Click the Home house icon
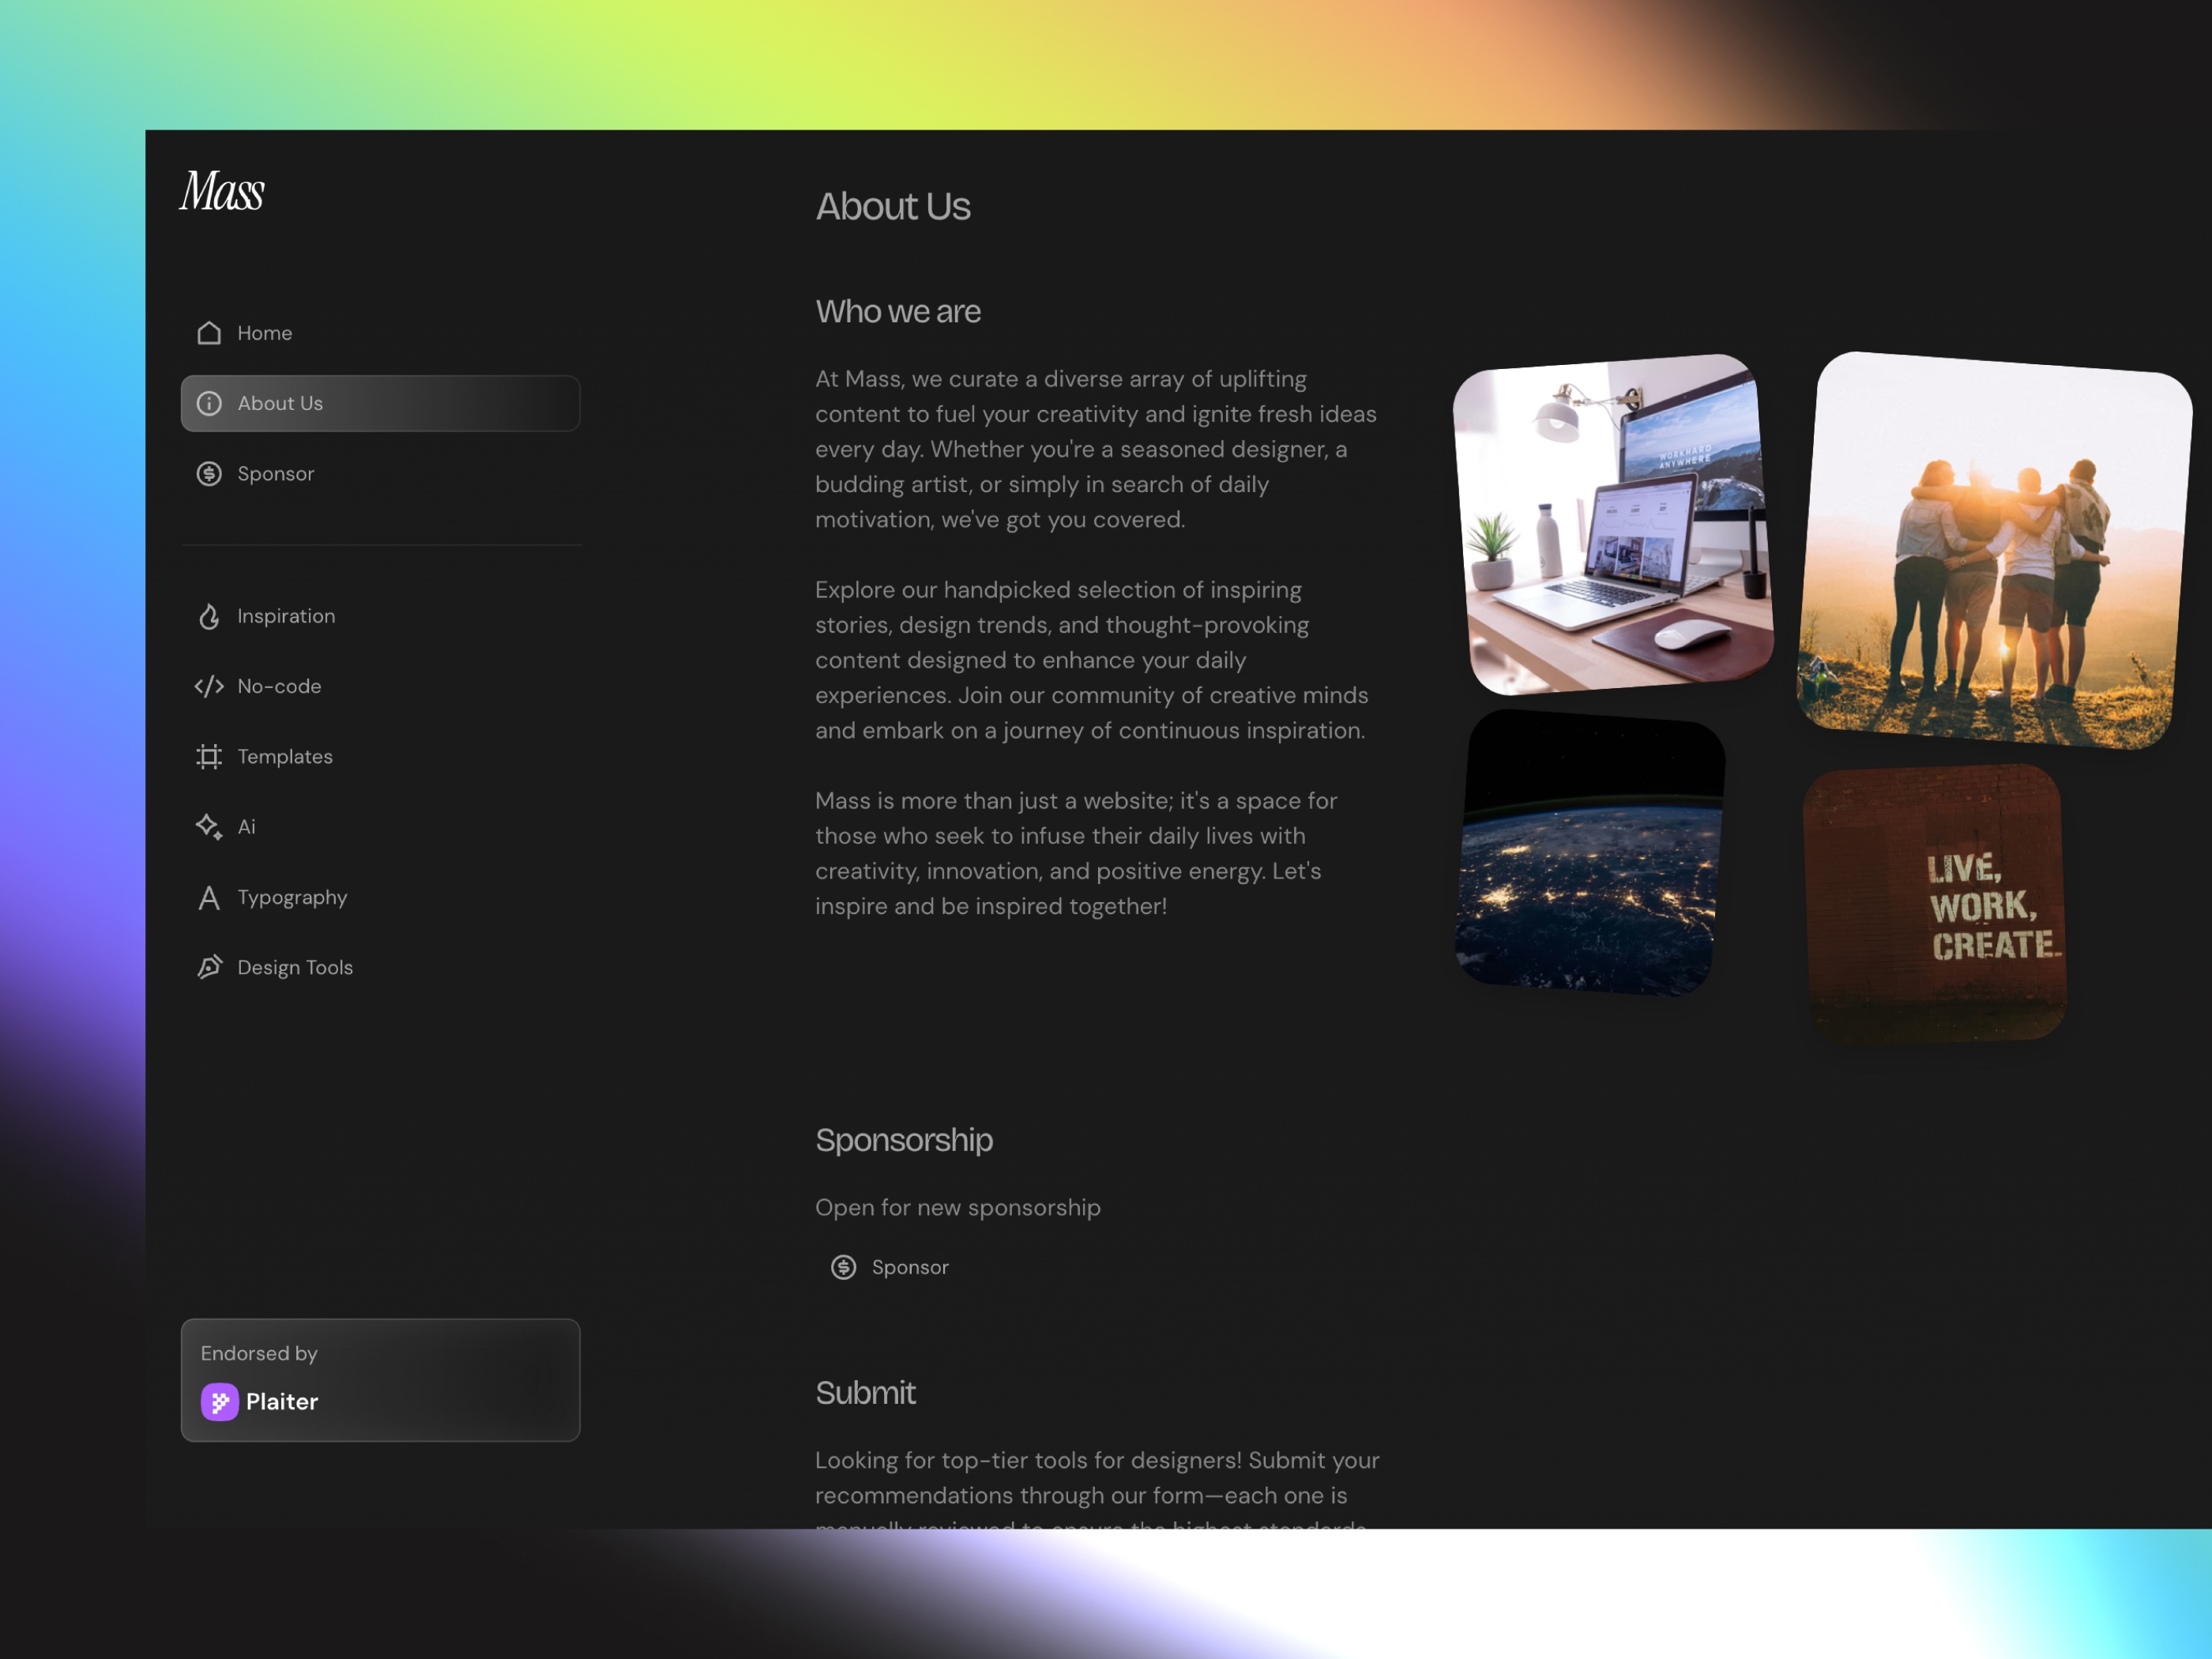 click(x=209, y=333)
